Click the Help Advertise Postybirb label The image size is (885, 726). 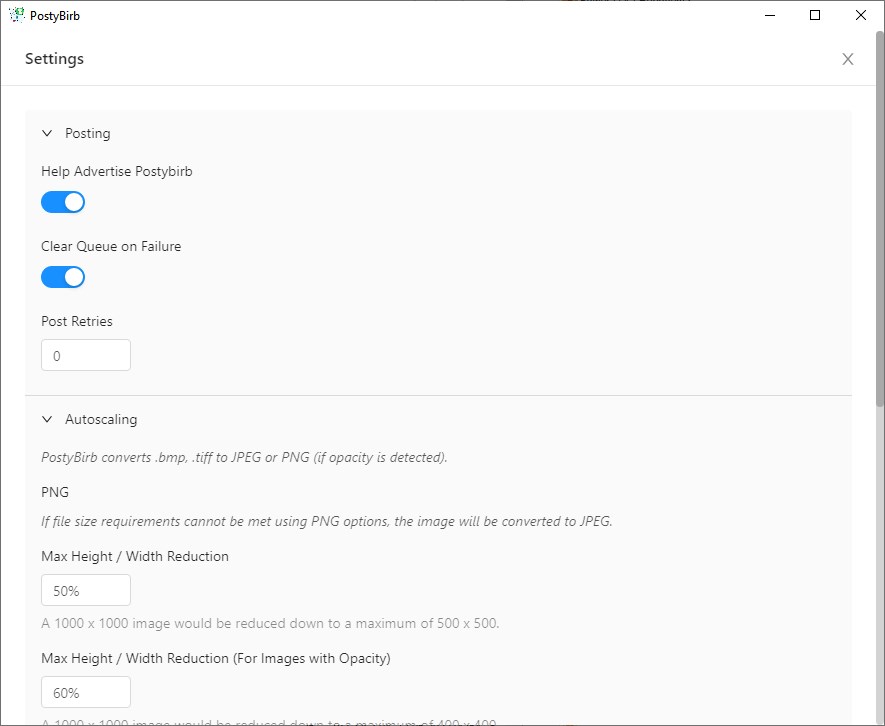[117, 171]
